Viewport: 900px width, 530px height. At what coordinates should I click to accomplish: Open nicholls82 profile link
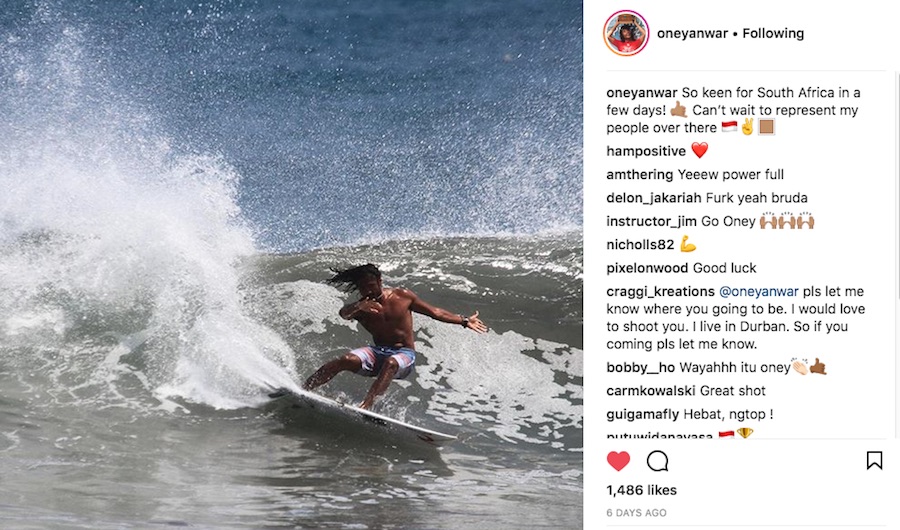point(640,245)
